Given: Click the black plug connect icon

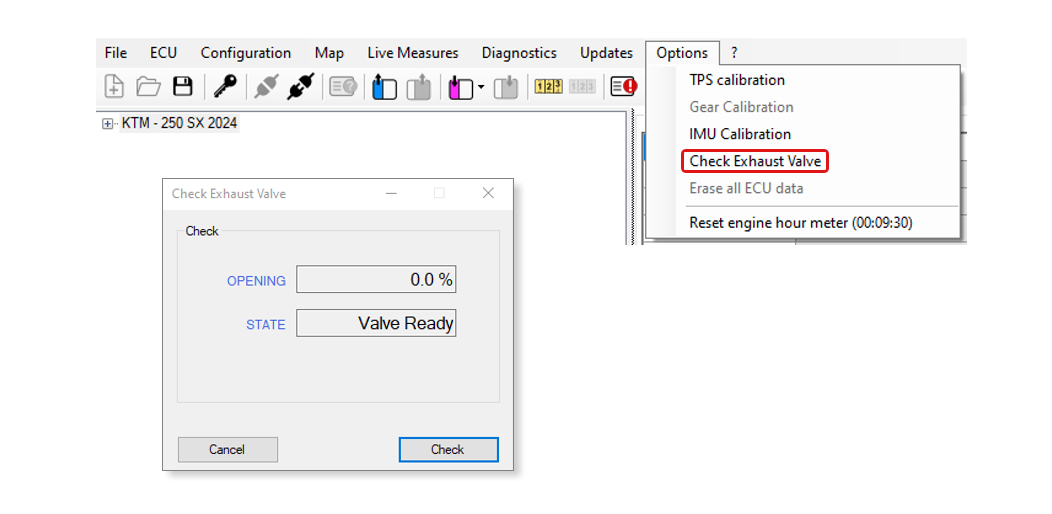Looking at the screenshot, I should coord(299,87).
